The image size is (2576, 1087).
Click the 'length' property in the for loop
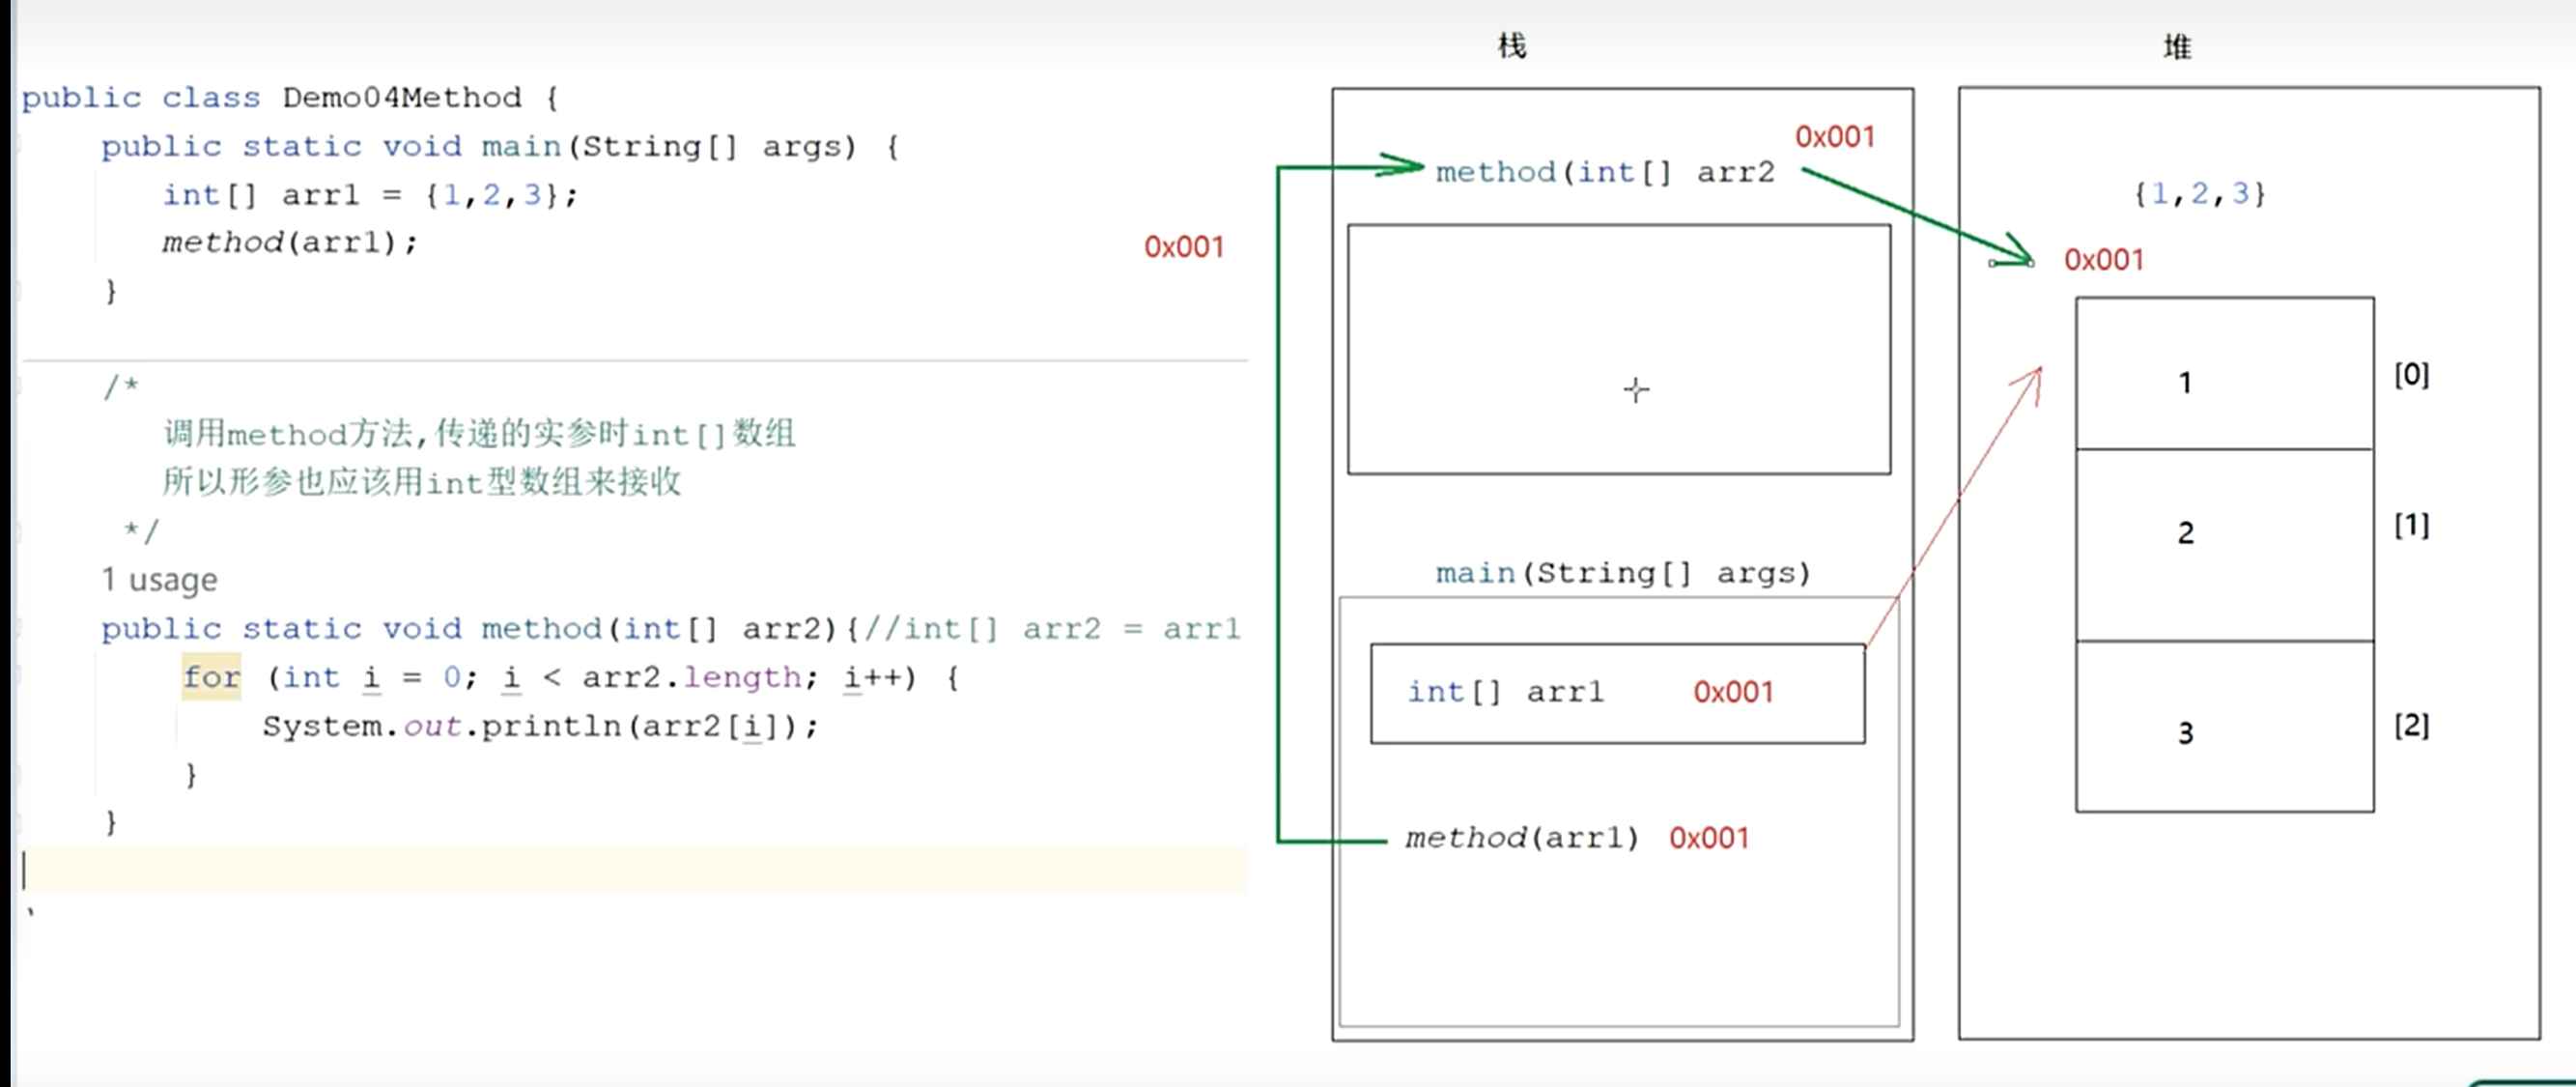[x=742, y=677]
